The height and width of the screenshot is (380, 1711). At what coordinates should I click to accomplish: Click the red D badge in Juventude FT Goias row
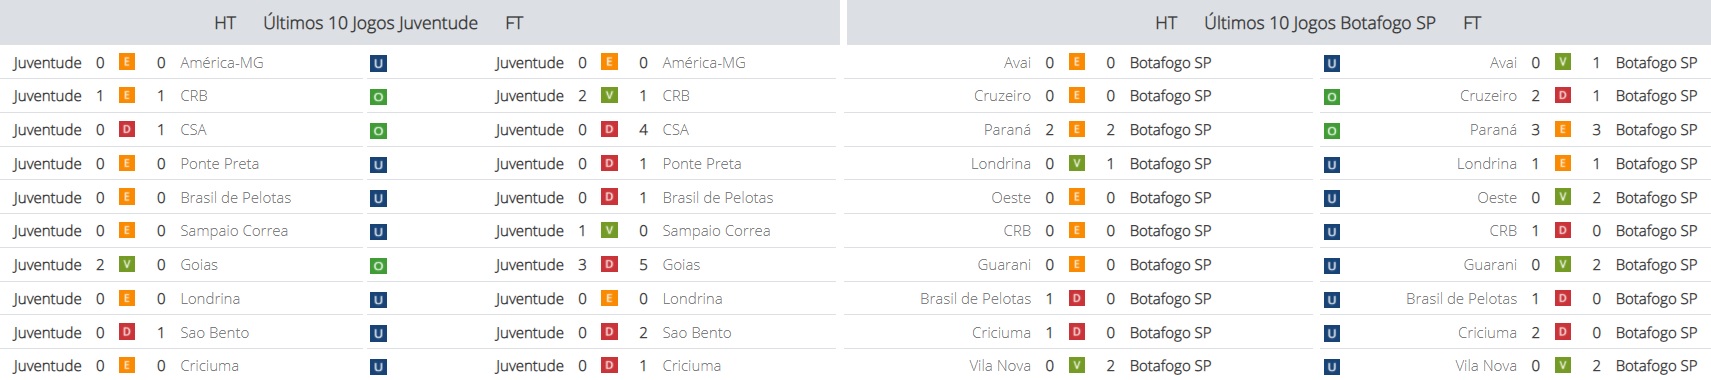609,264
